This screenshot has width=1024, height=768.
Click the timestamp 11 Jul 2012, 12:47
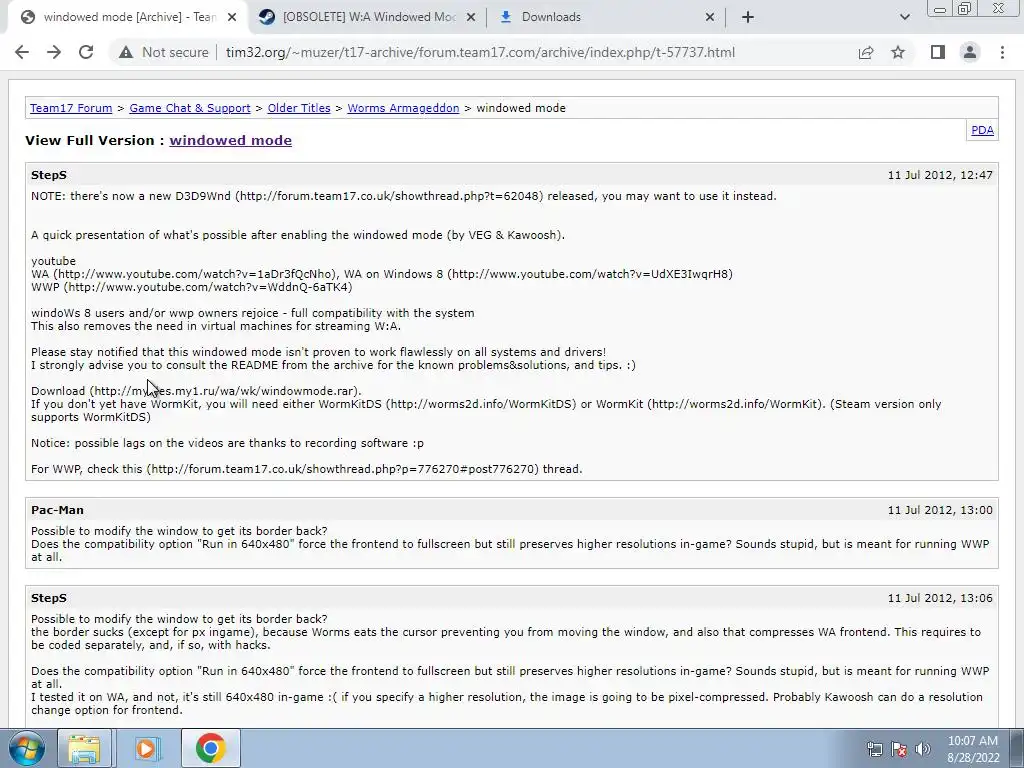[940, 175]
